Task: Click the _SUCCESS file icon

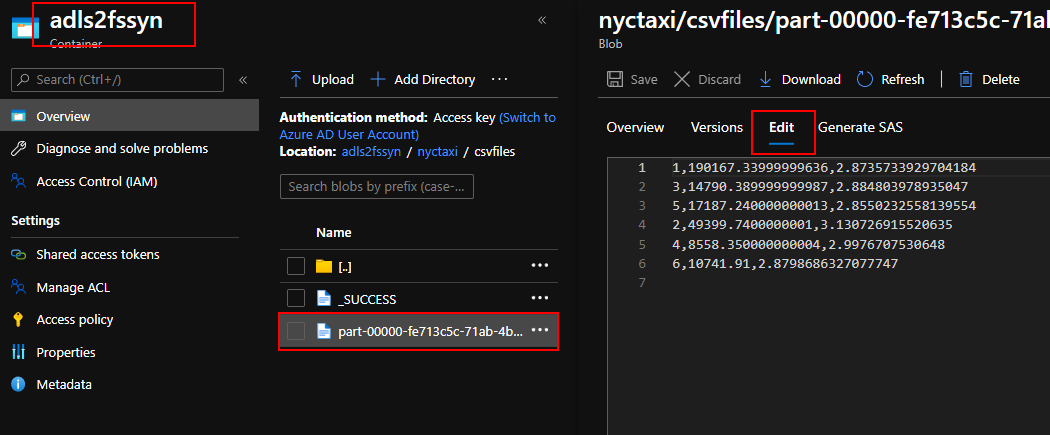Action: click(324, 298)
